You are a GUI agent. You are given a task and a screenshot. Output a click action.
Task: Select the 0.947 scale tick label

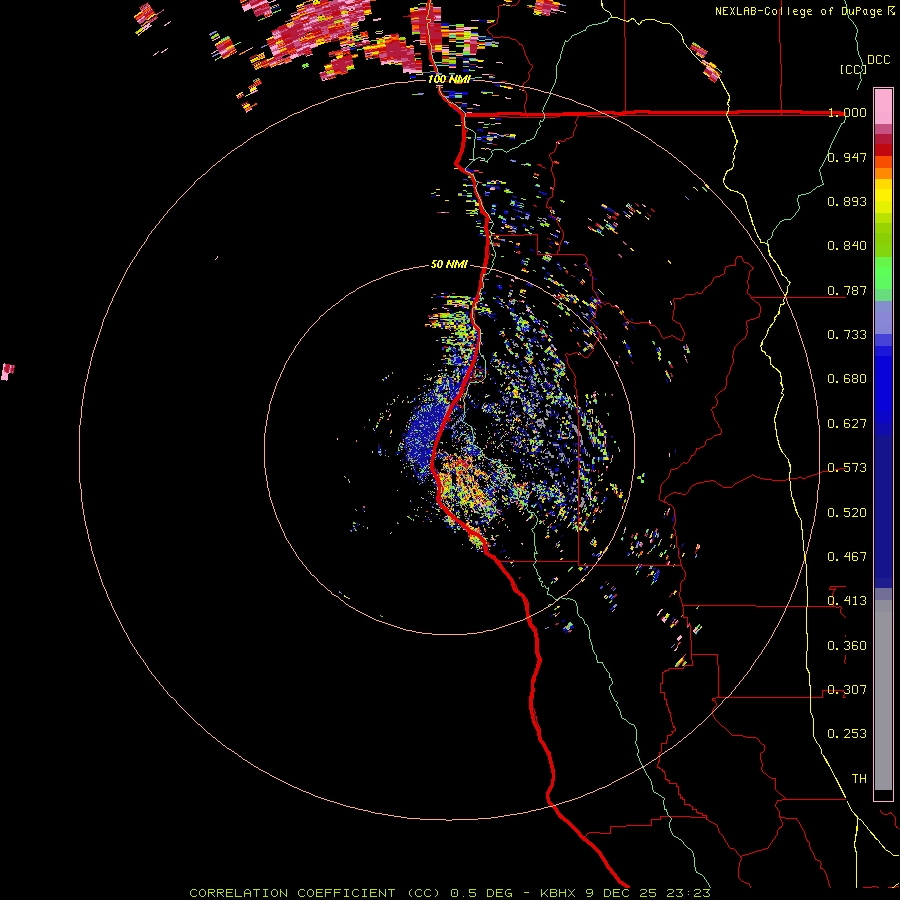[x=847, y=158]
